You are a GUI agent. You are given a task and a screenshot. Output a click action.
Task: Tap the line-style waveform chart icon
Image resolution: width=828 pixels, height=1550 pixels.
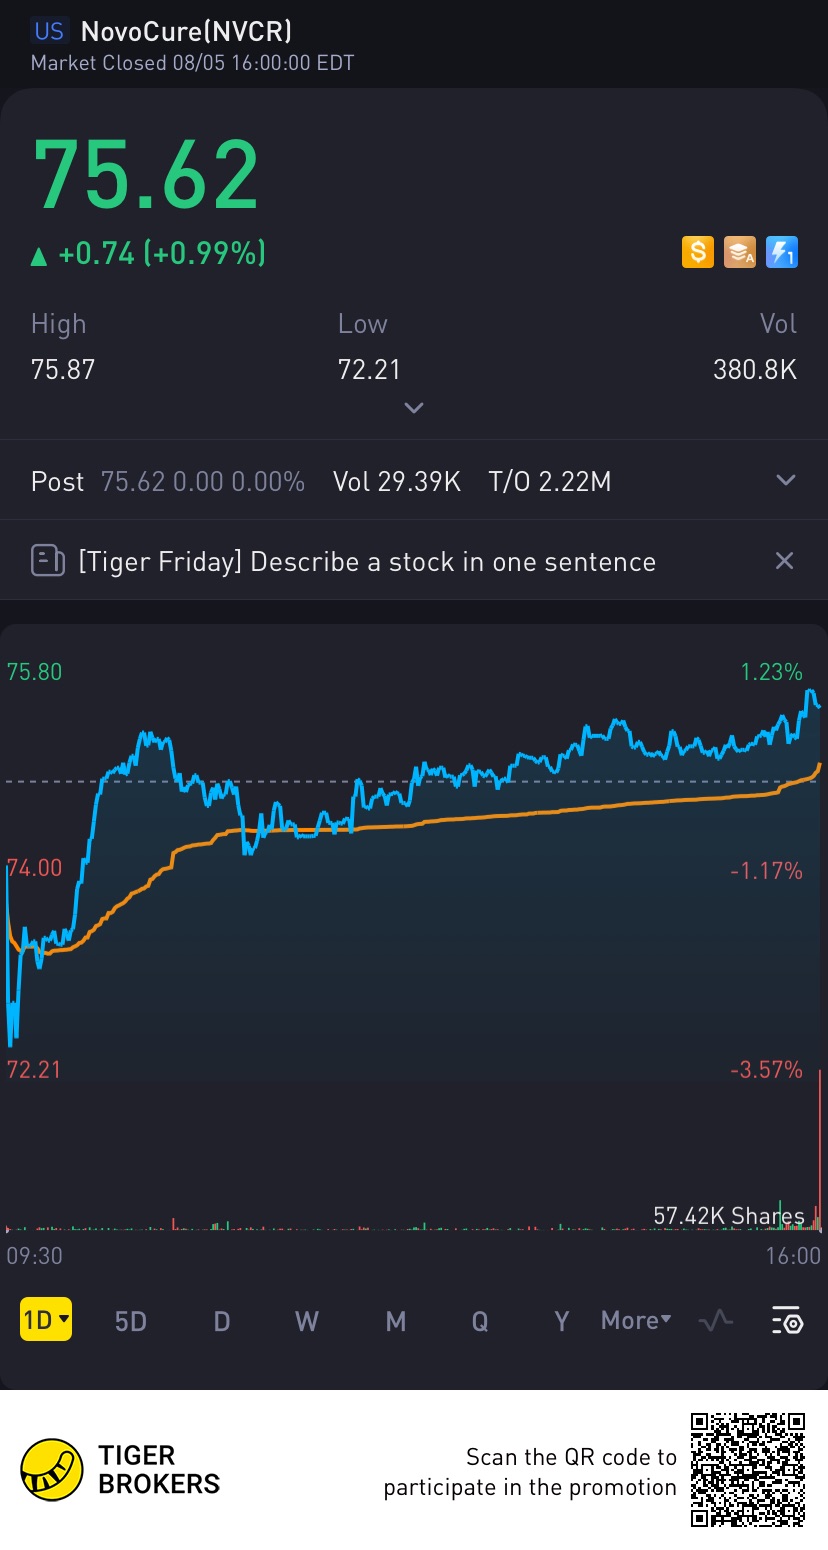point(715,1321)
